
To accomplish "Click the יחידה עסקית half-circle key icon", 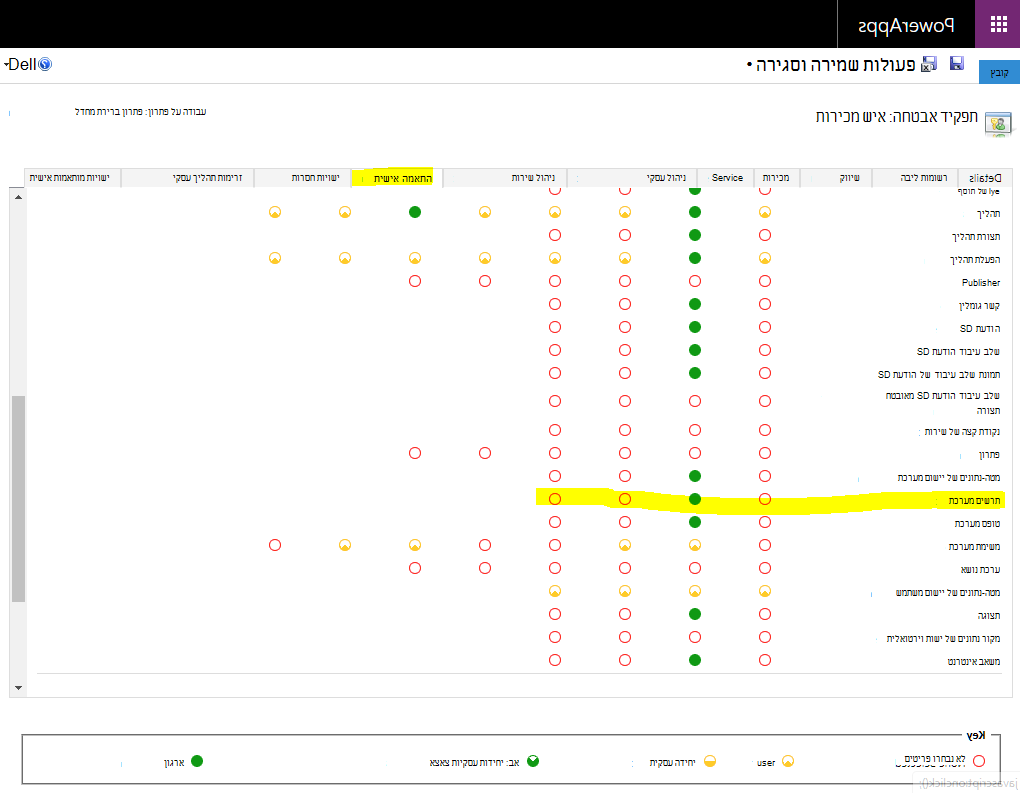I will pos(710,761).
